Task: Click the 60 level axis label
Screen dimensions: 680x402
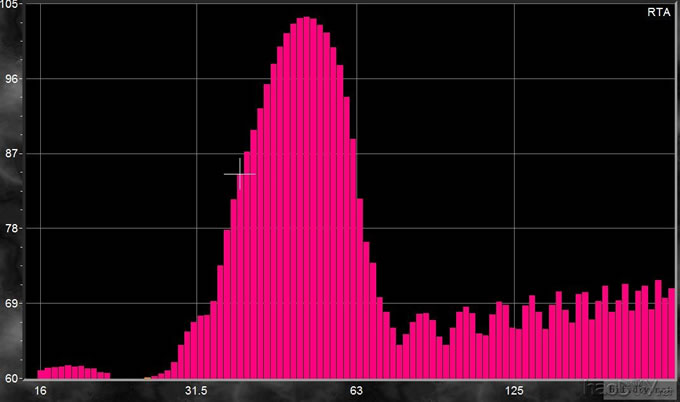Action: (x=16, y=378)
